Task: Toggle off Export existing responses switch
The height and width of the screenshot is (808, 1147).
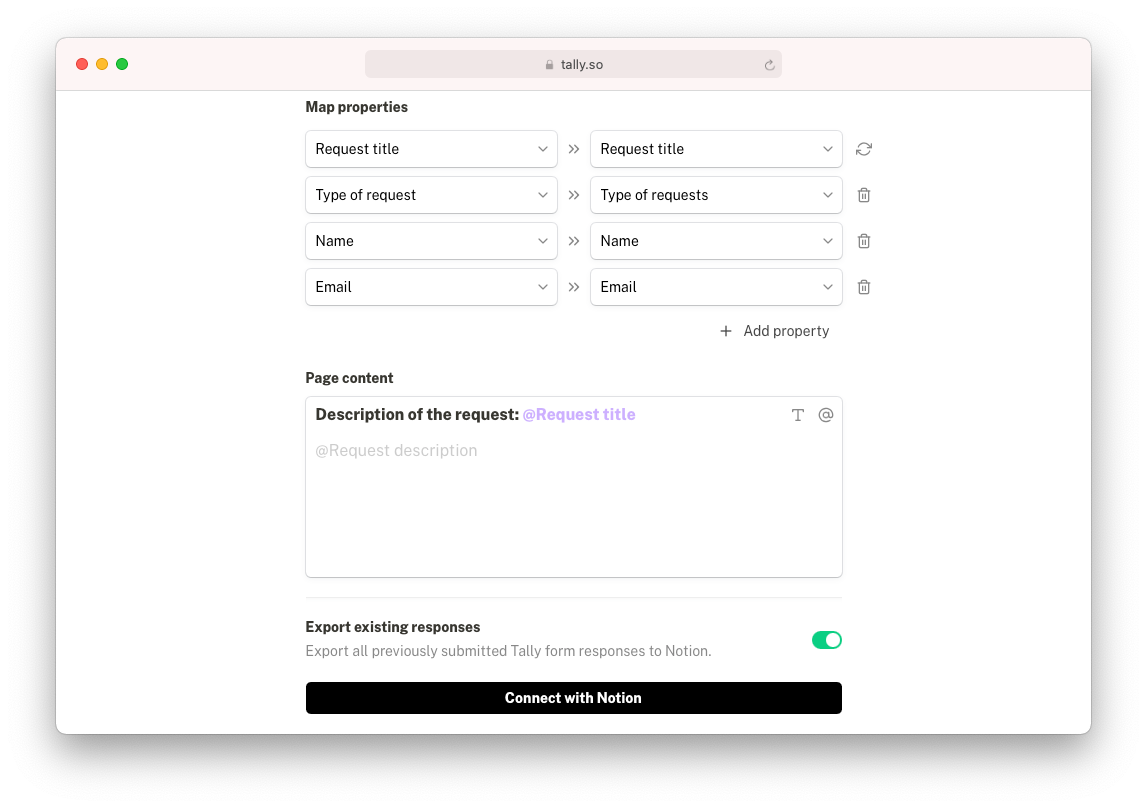Action: (x=827, y=641)
